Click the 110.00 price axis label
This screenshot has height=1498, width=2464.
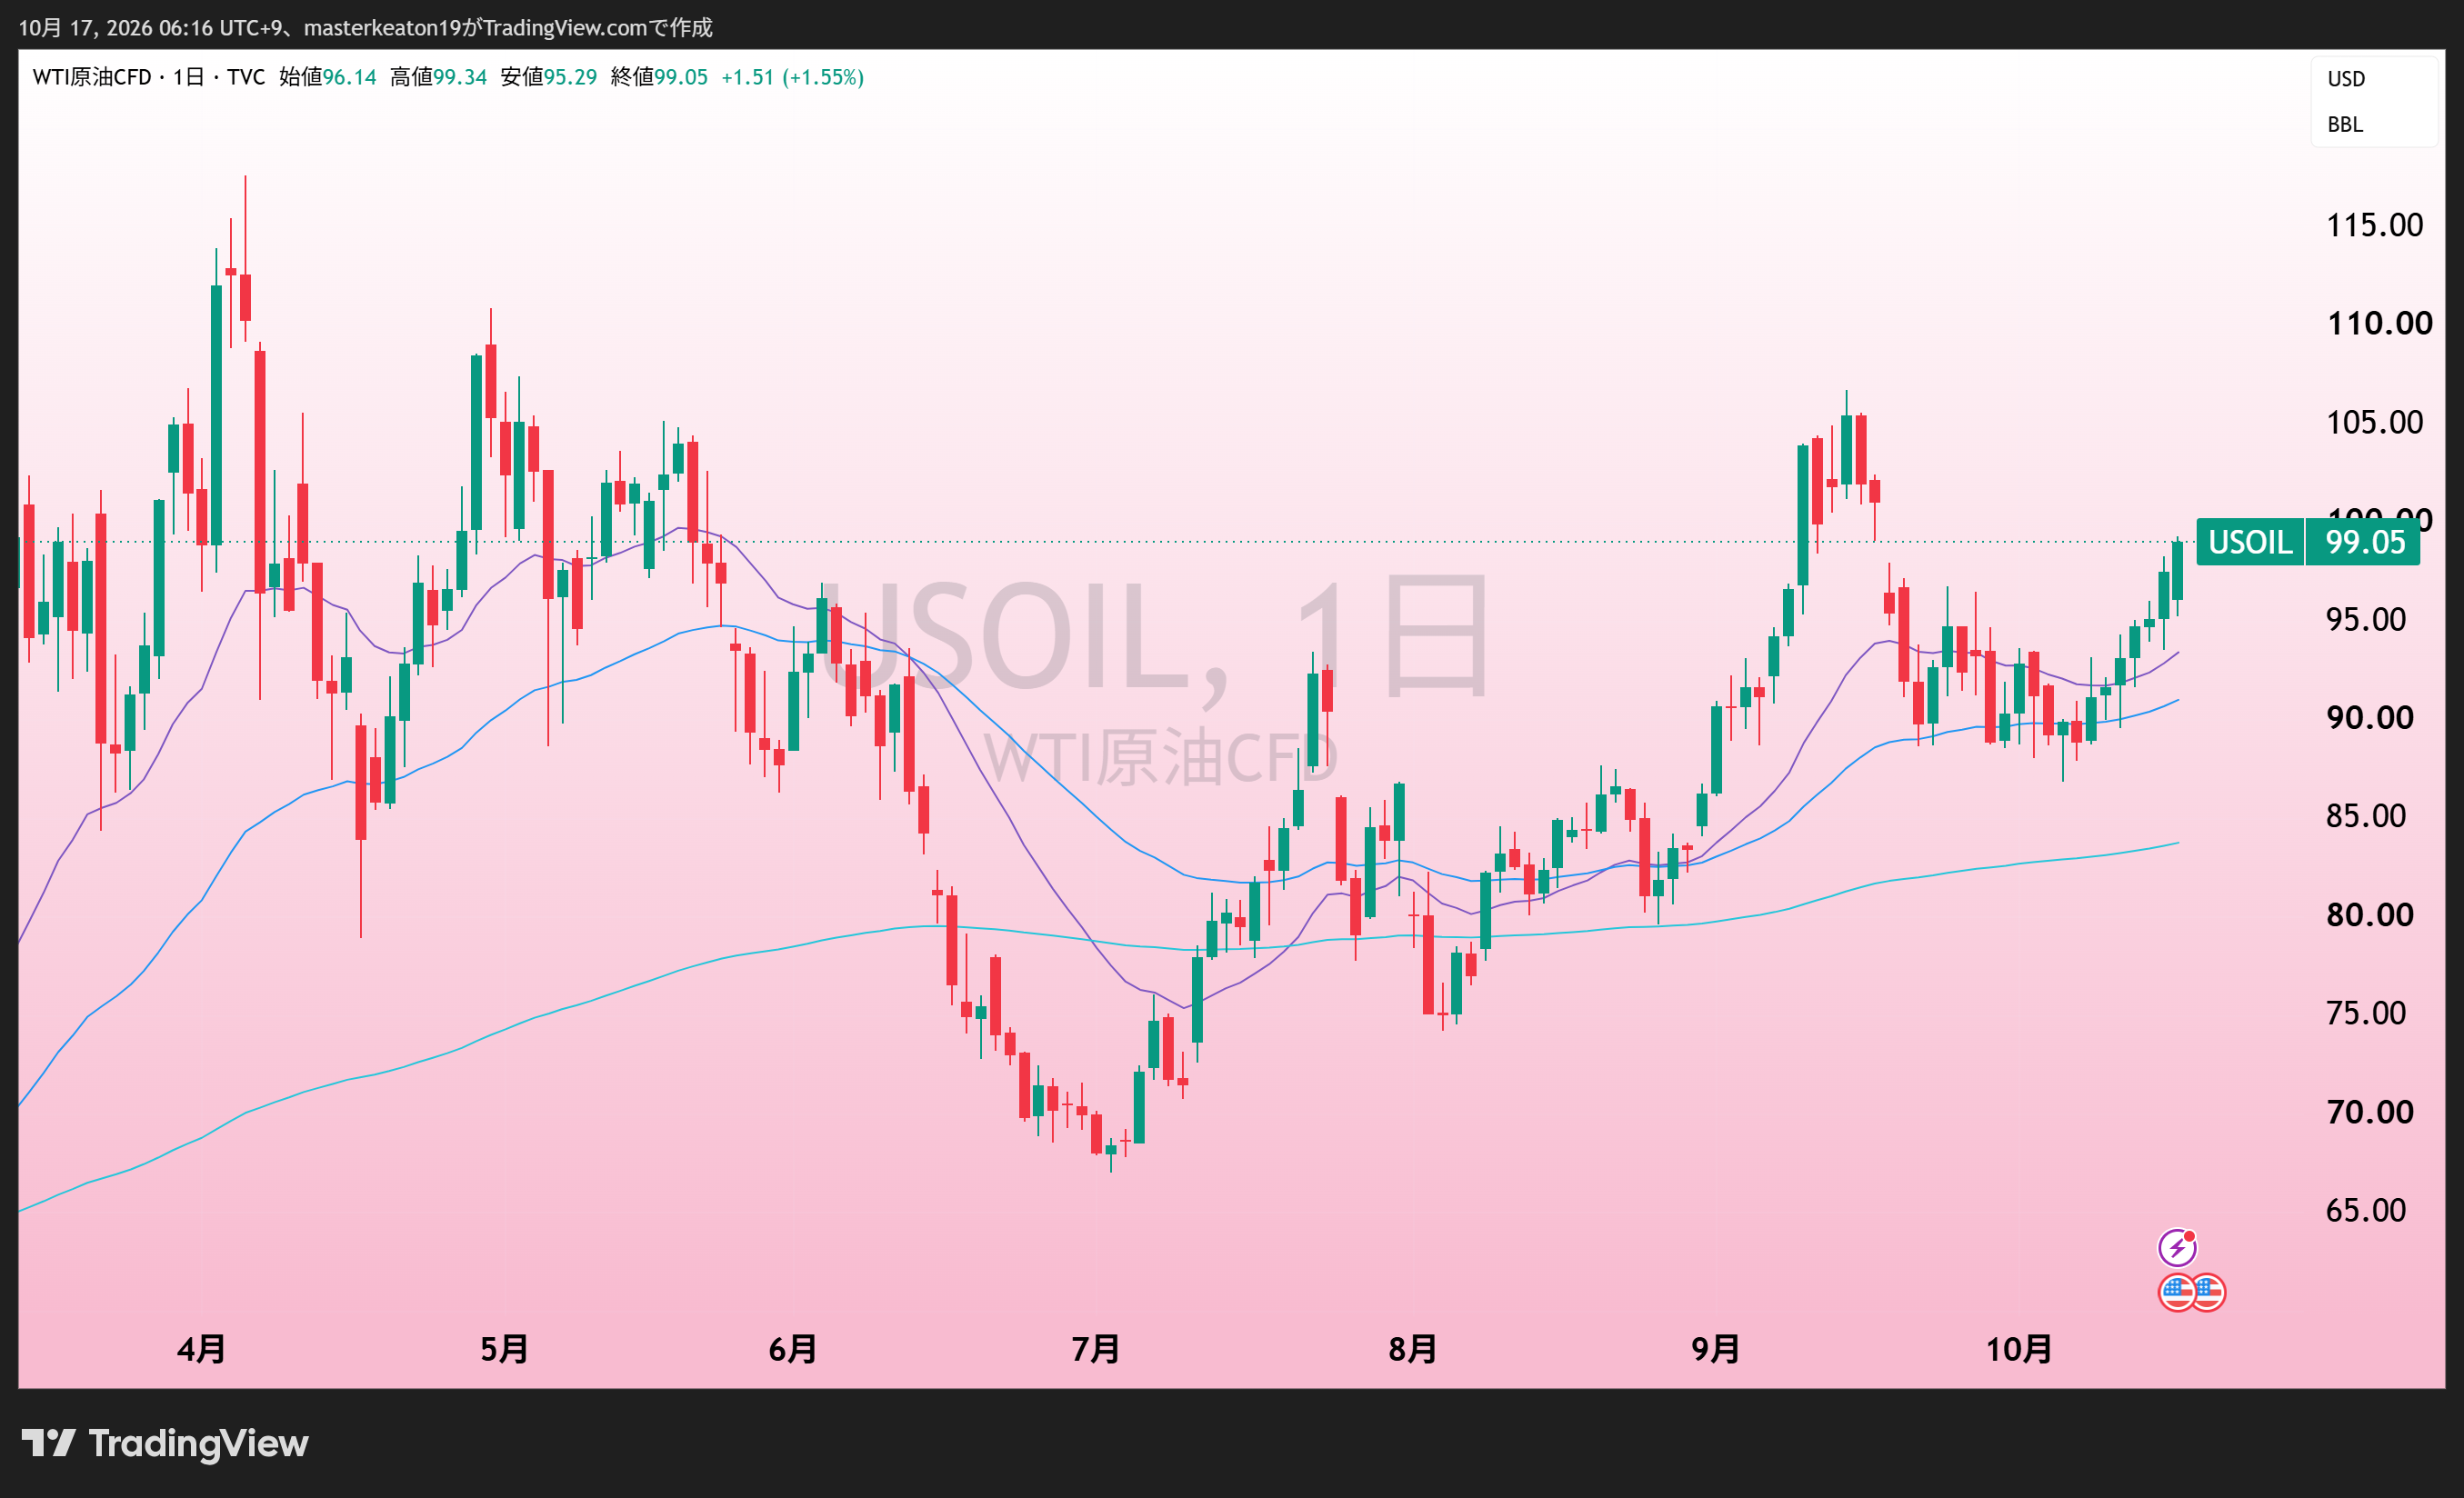point(2379,323)
